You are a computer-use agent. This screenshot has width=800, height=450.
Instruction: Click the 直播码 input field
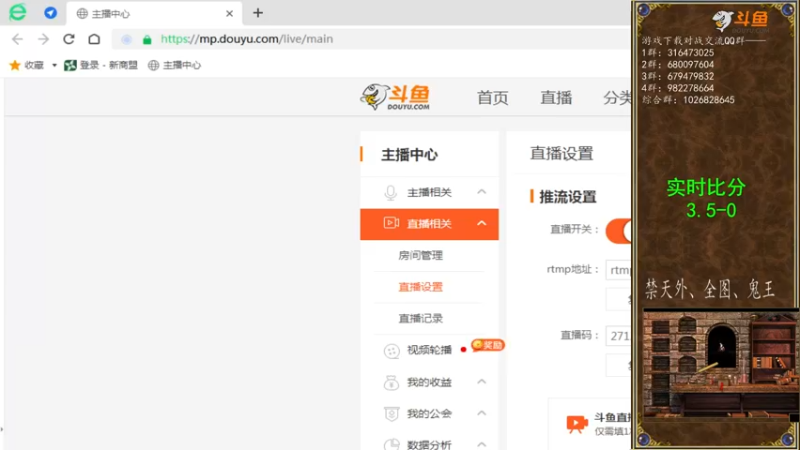point(618,336)
